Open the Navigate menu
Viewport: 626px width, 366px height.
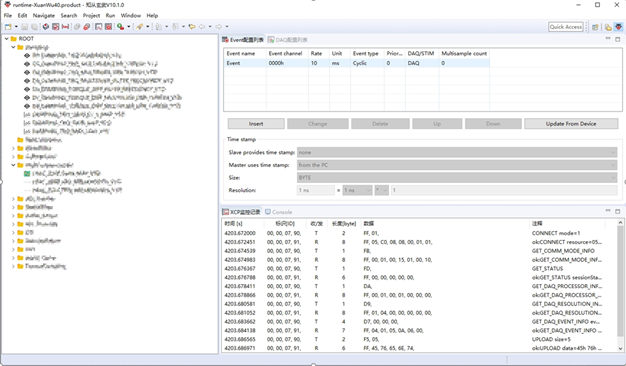point(44,15)
